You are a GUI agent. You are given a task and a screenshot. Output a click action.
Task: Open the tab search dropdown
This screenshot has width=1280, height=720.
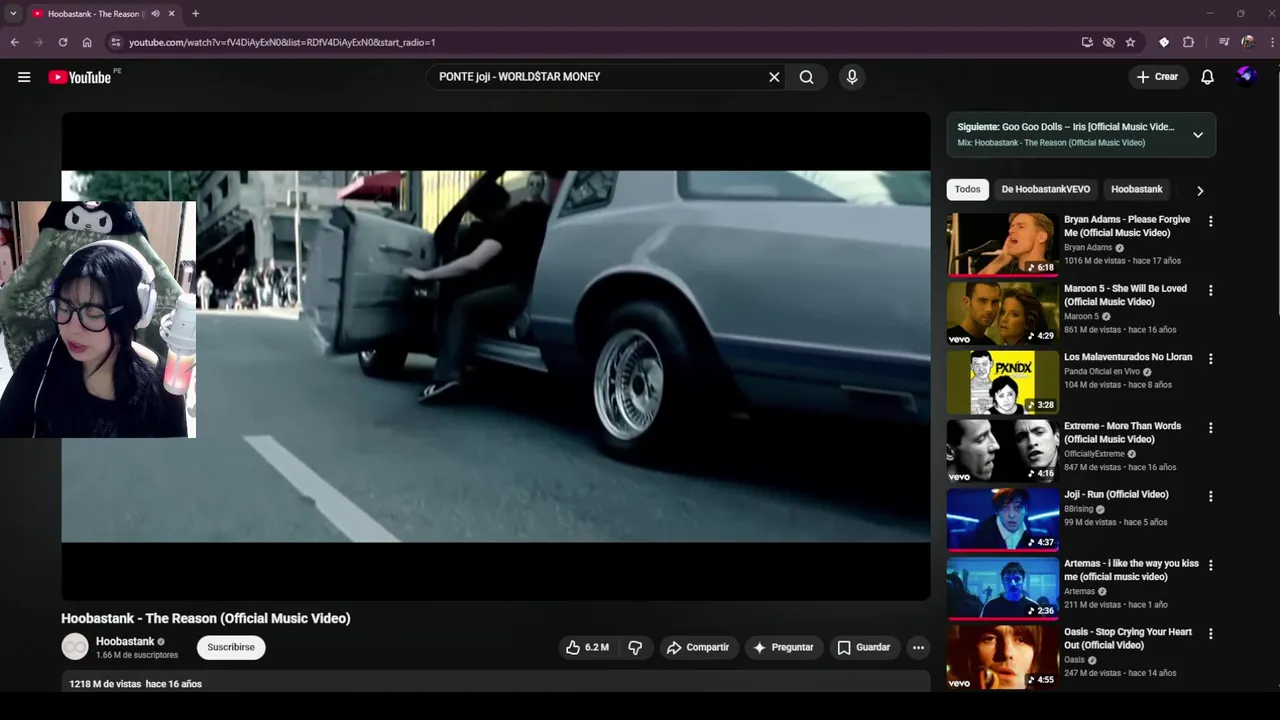(13, 14)
